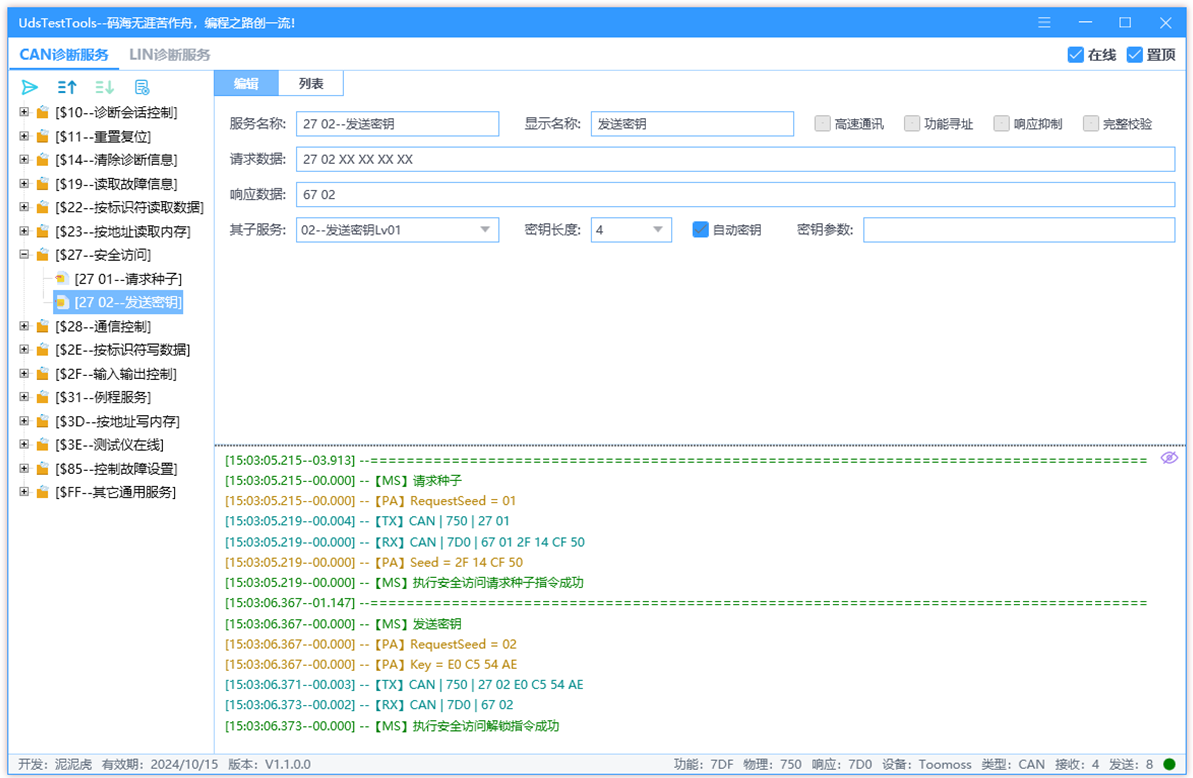1193x778 pixels.
Task: Expand the $19 读取故障信息 node
Action: point(24,184)
